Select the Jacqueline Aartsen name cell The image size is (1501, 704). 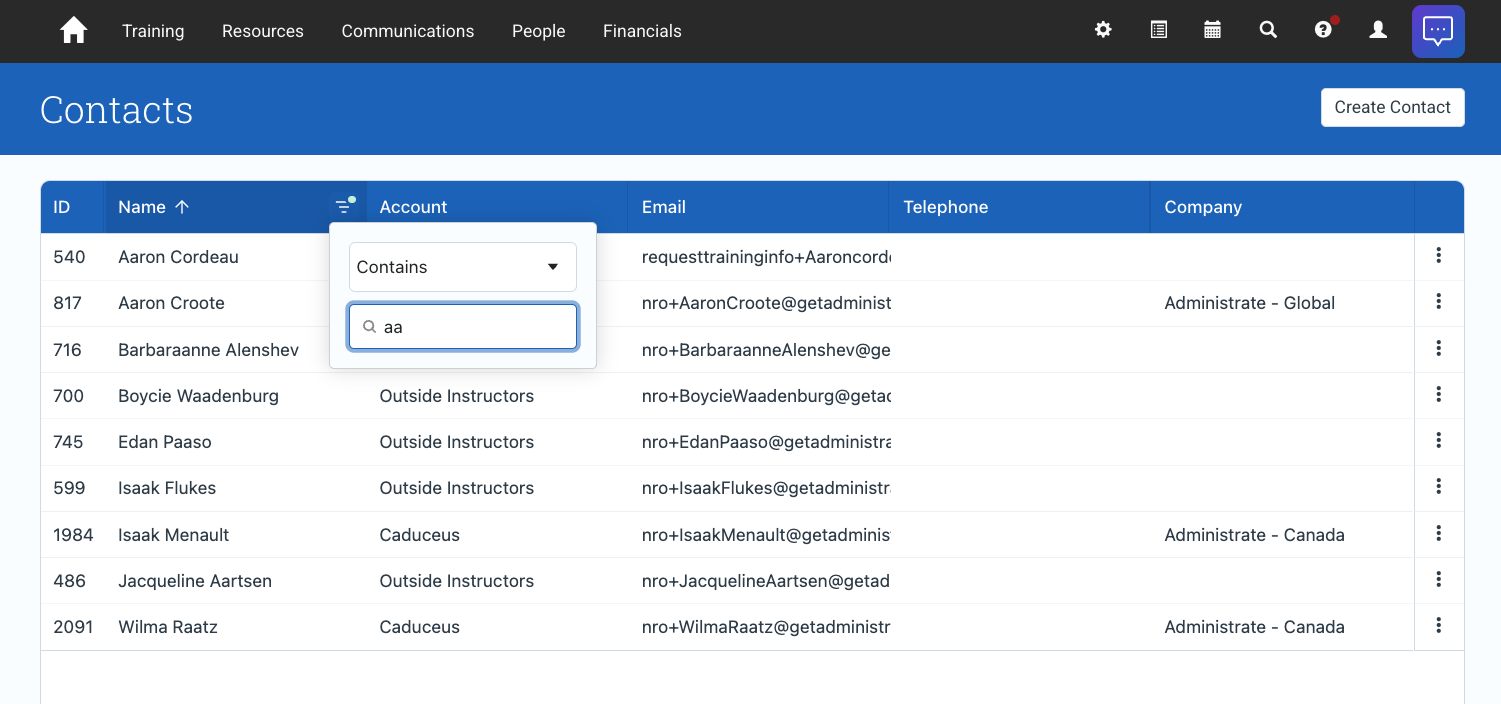click(195, 581)
